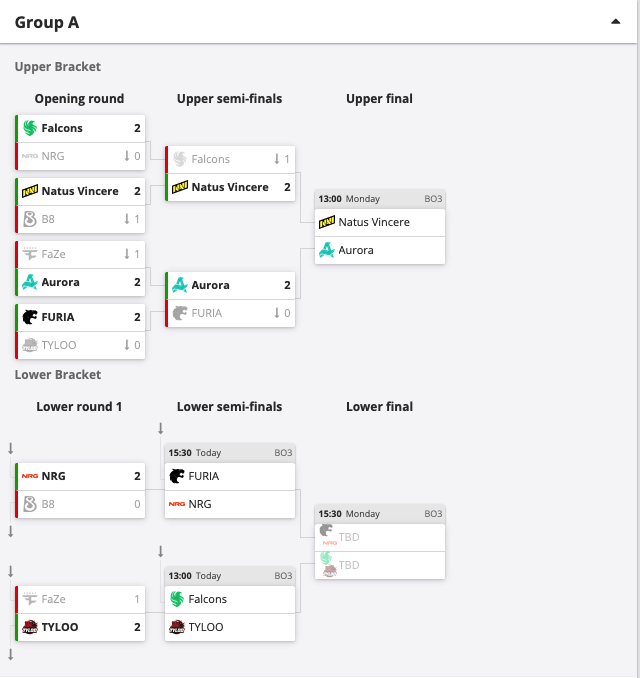Open the 13:00 Monday upper final match
Image resolution: width=640 pixels, height=678 pixels.
tap(380, 227)
